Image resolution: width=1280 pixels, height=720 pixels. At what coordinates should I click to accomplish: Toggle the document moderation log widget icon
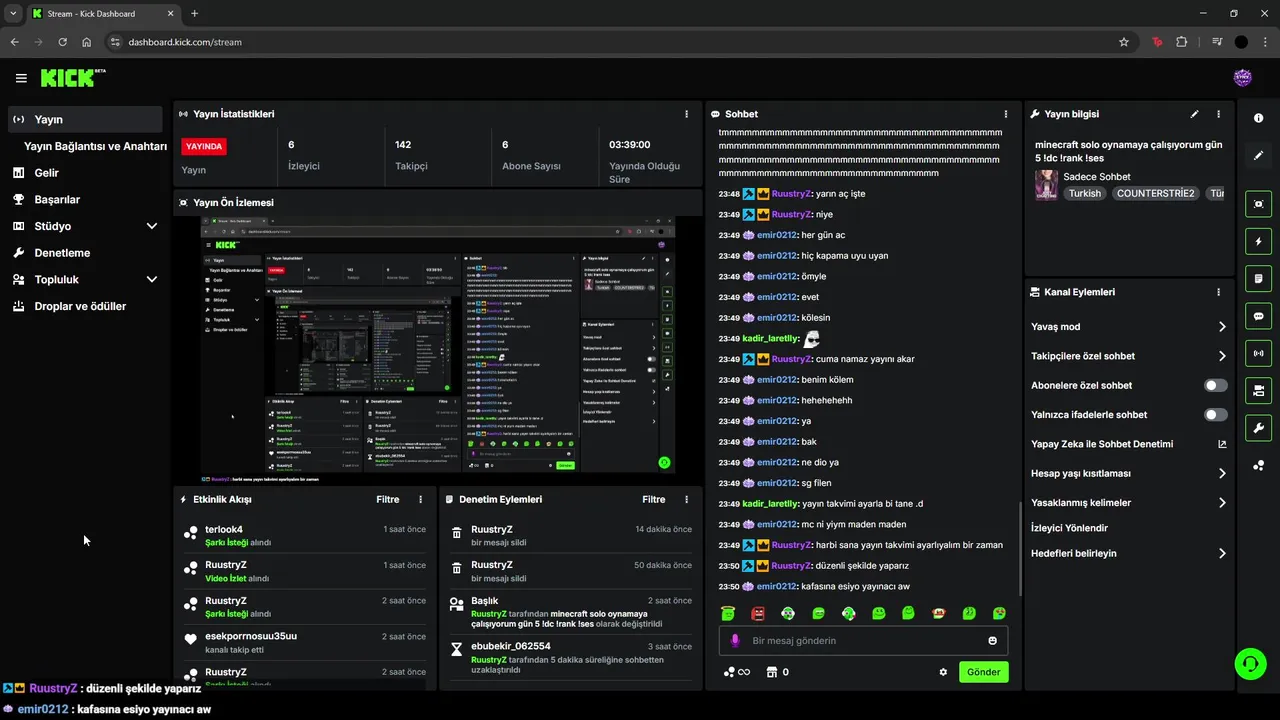tap(1258, 278)
